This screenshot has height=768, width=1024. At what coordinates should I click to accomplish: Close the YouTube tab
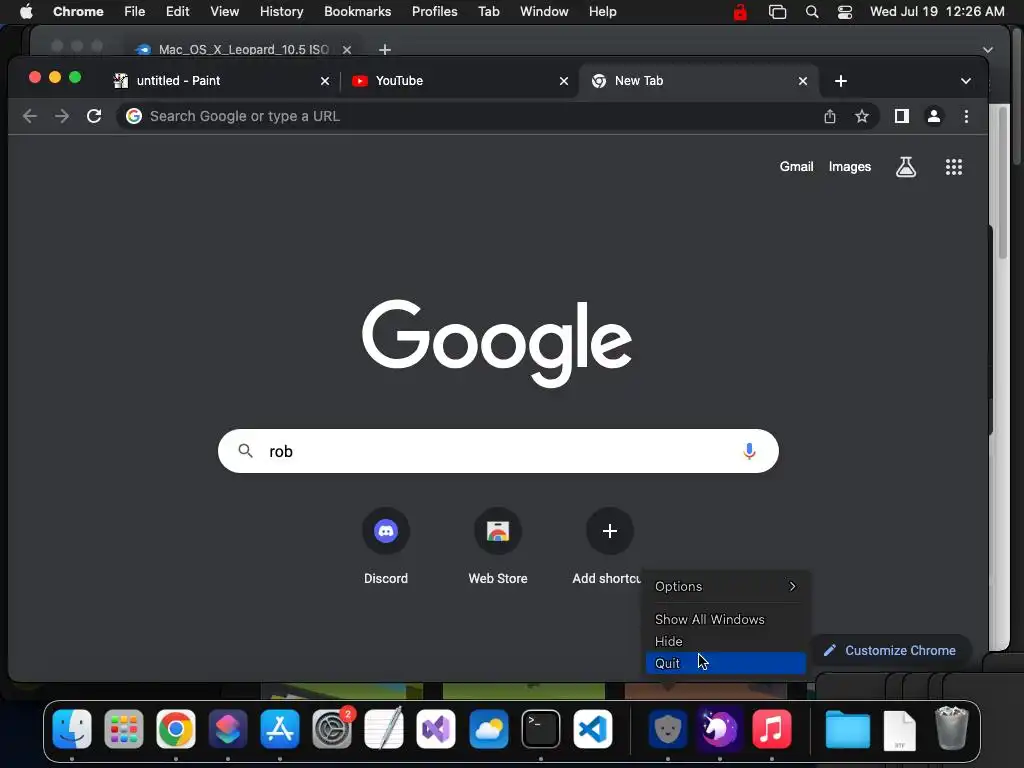(564, 81)
